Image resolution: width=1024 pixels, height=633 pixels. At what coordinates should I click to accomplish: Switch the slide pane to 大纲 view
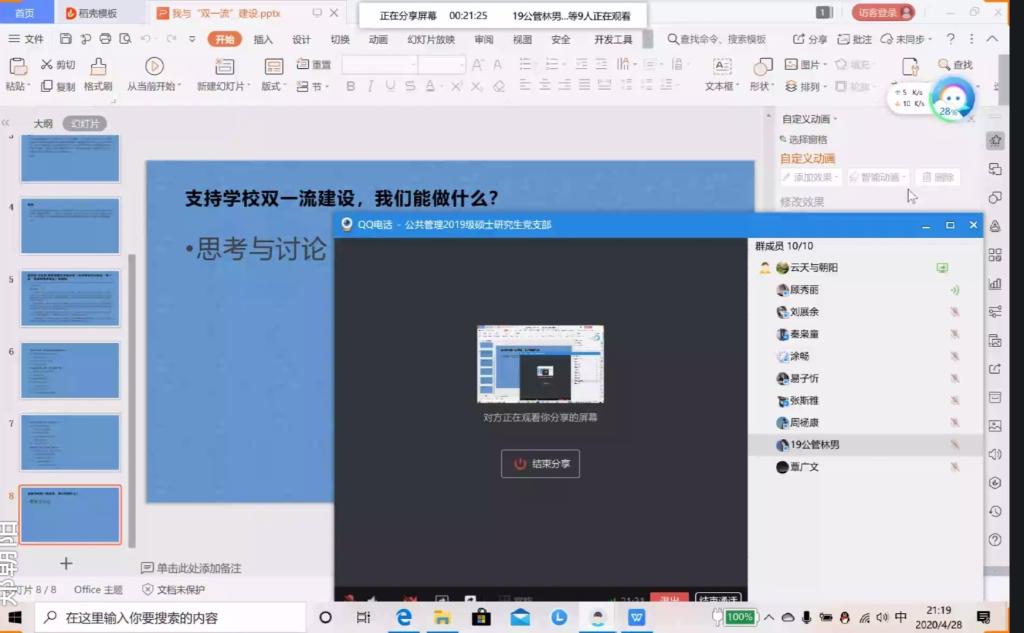pos(43,124)
